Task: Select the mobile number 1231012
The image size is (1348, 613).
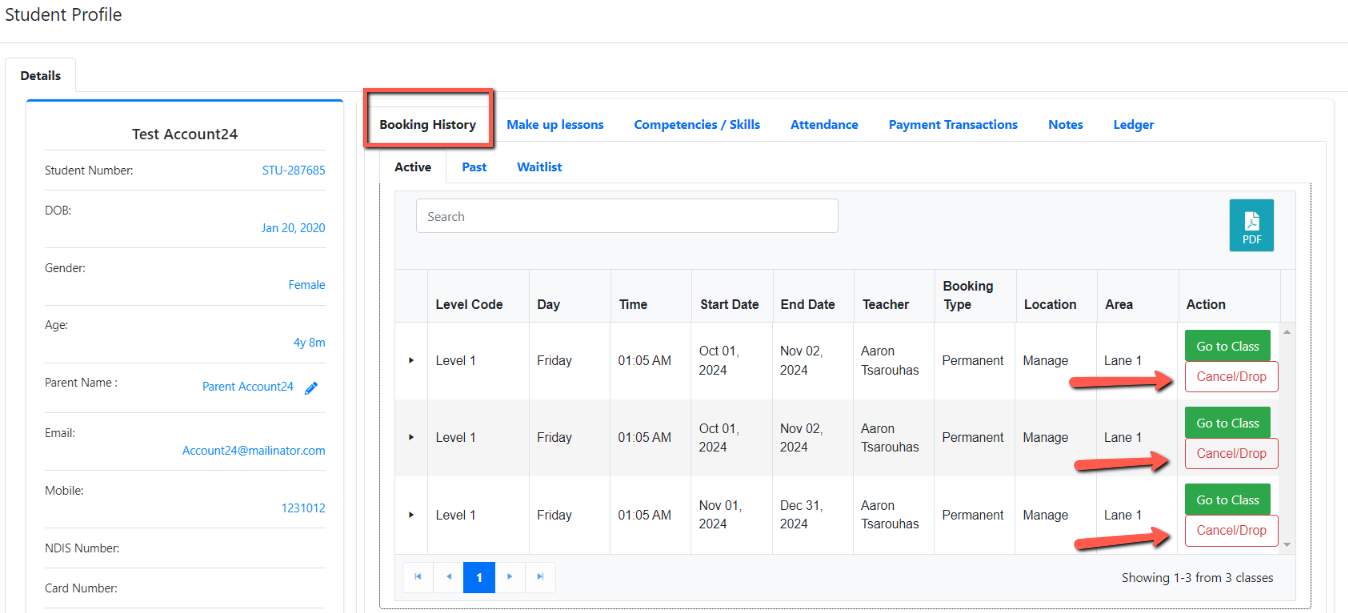Action: click(x=303, y=508)
